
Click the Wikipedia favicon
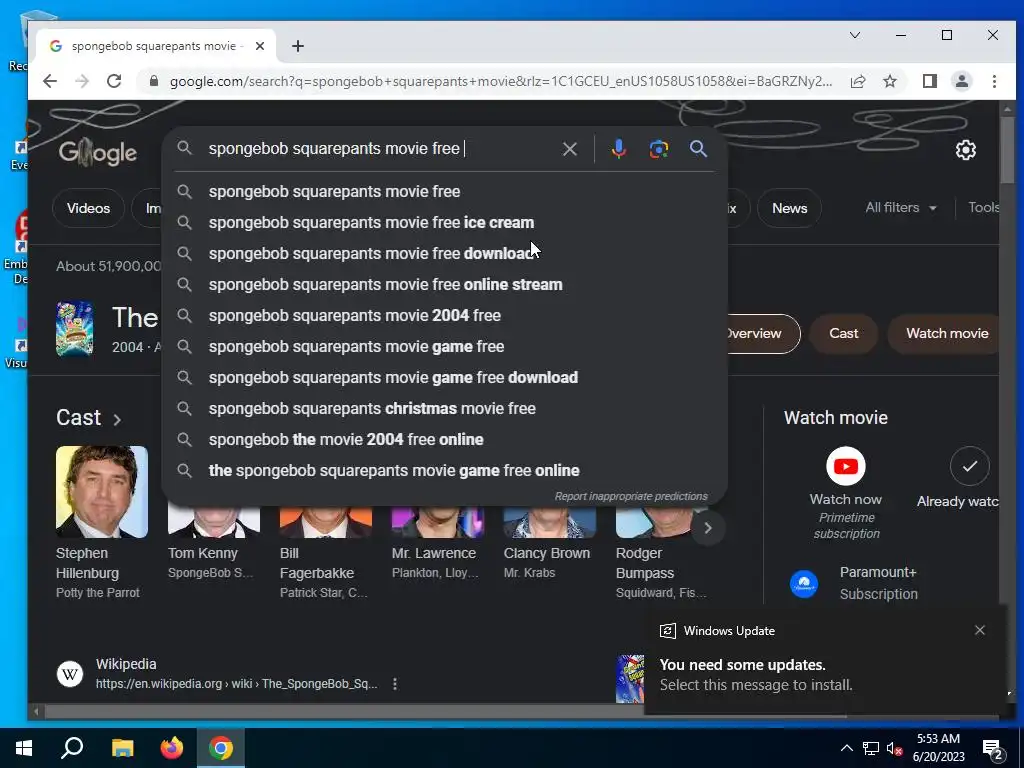click(70, 673)
